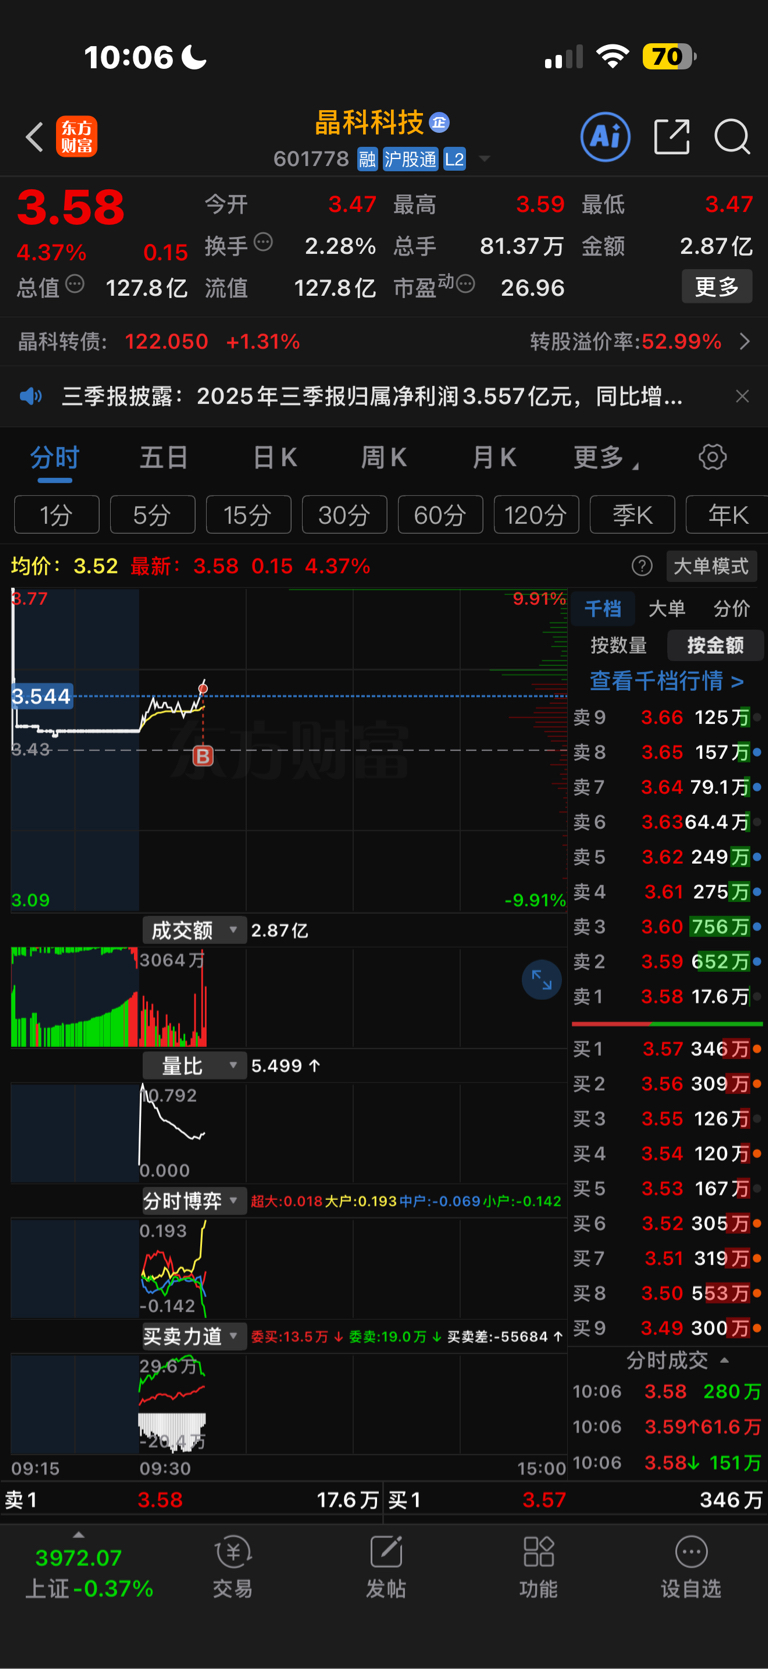The image size is (768, 1669).
Task: Open the chart settings gear
Action: click(x=712, y=458)
